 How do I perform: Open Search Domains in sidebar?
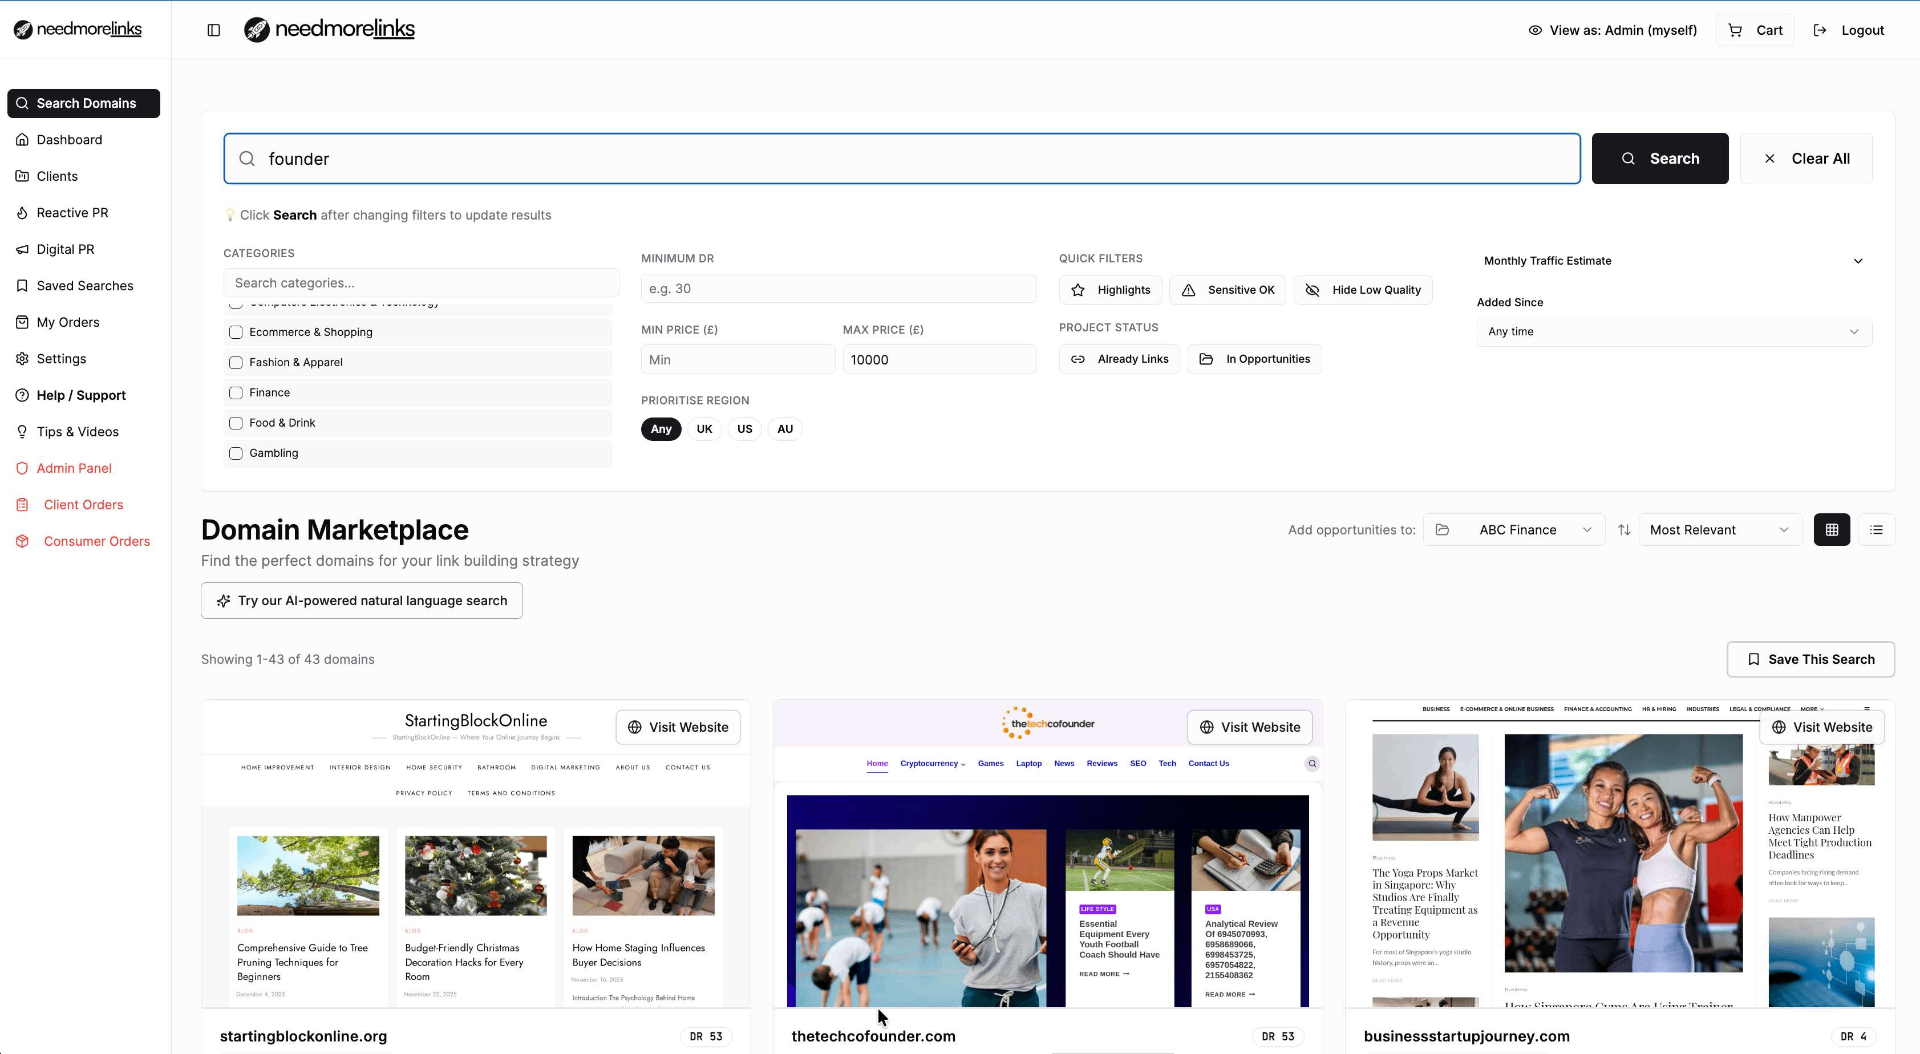(83, 103)
